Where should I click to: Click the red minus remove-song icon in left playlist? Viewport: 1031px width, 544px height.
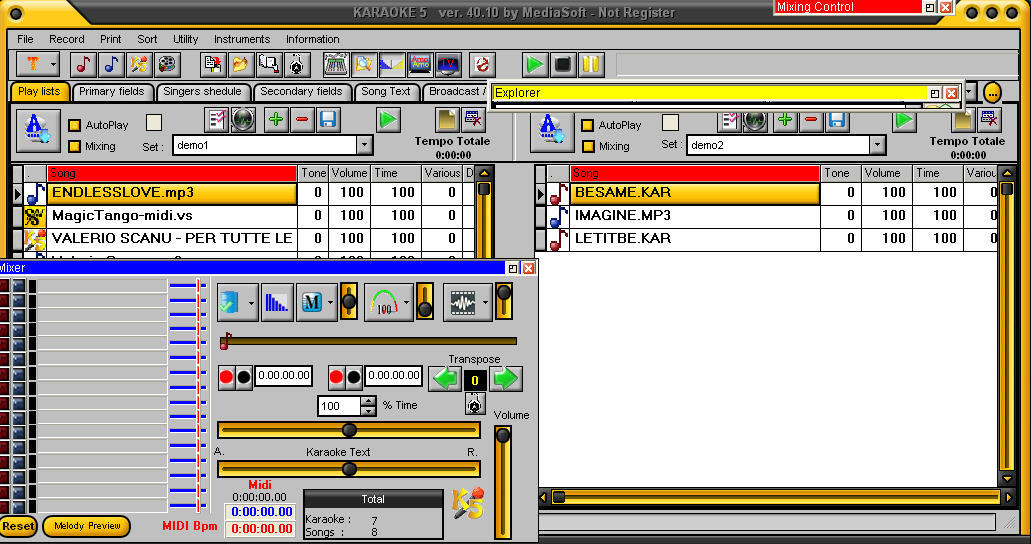302,121
